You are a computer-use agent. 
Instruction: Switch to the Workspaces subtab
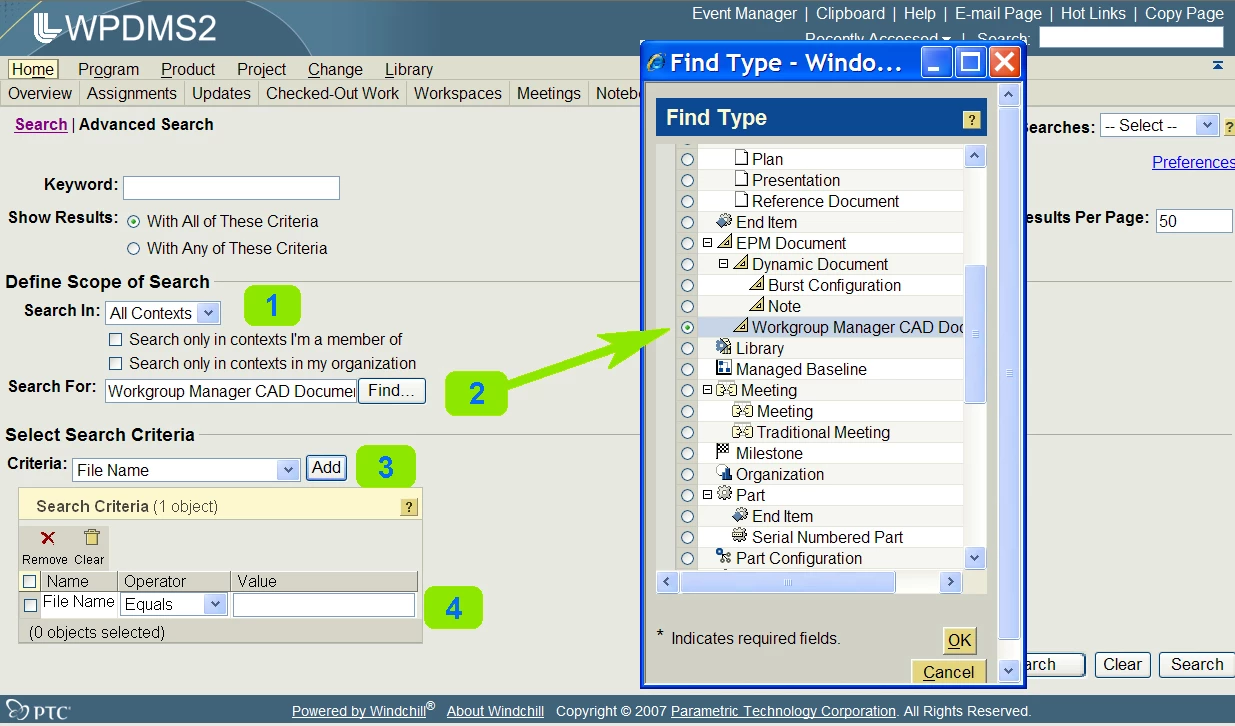(458, 93)
